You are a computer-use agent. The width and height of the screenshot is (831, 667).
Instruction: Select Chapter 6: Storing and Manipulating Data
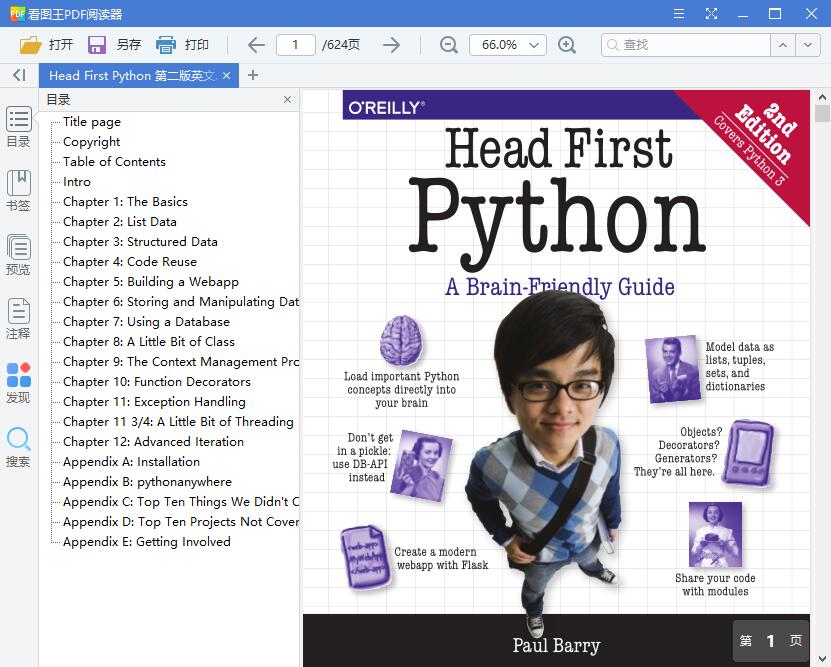tap(181, 302)
